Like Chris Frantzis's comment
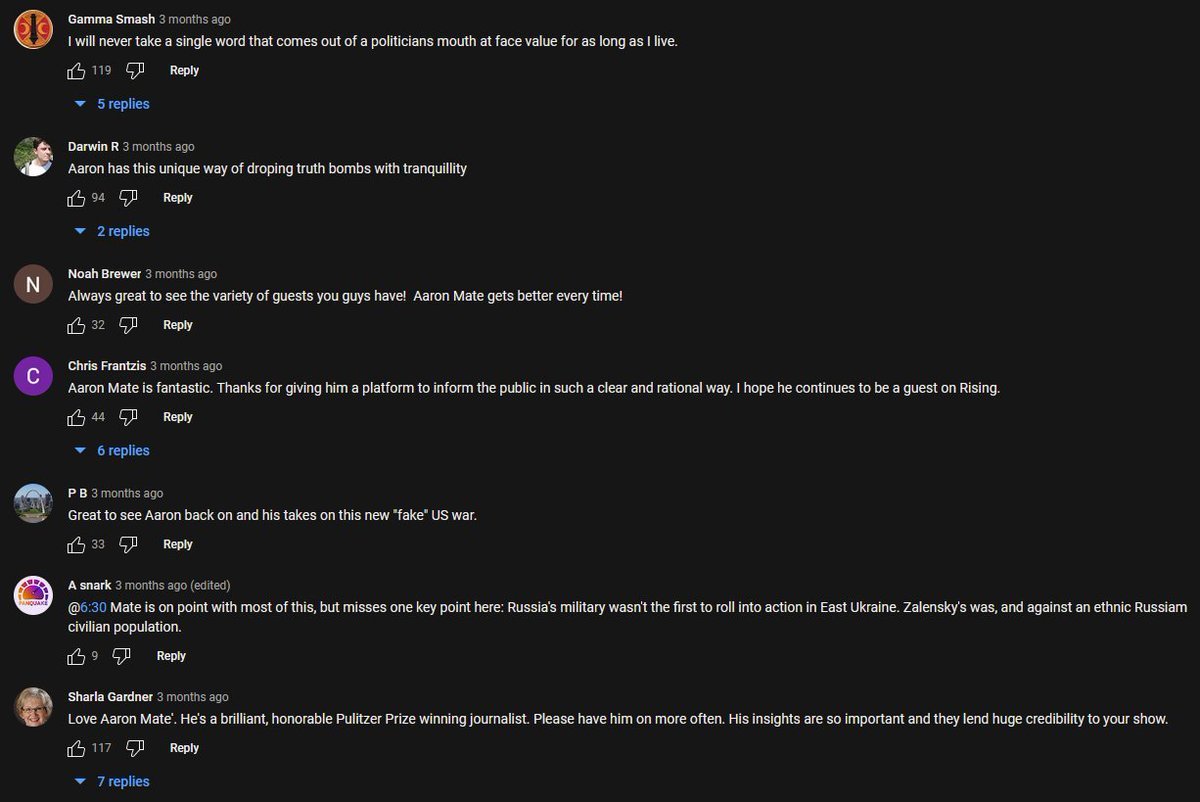1200x802 pixels. click(x=77, y=417)
